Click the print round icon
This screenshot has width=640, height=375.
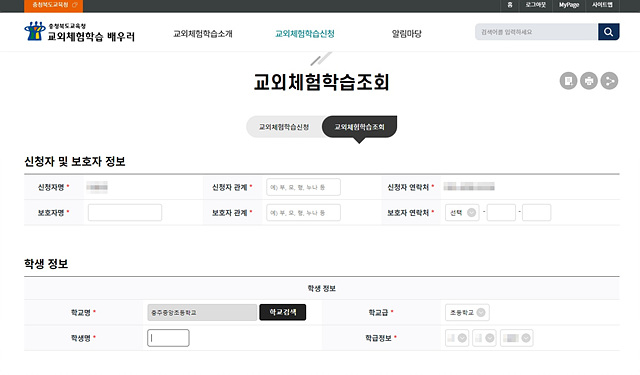coord(589,81)
